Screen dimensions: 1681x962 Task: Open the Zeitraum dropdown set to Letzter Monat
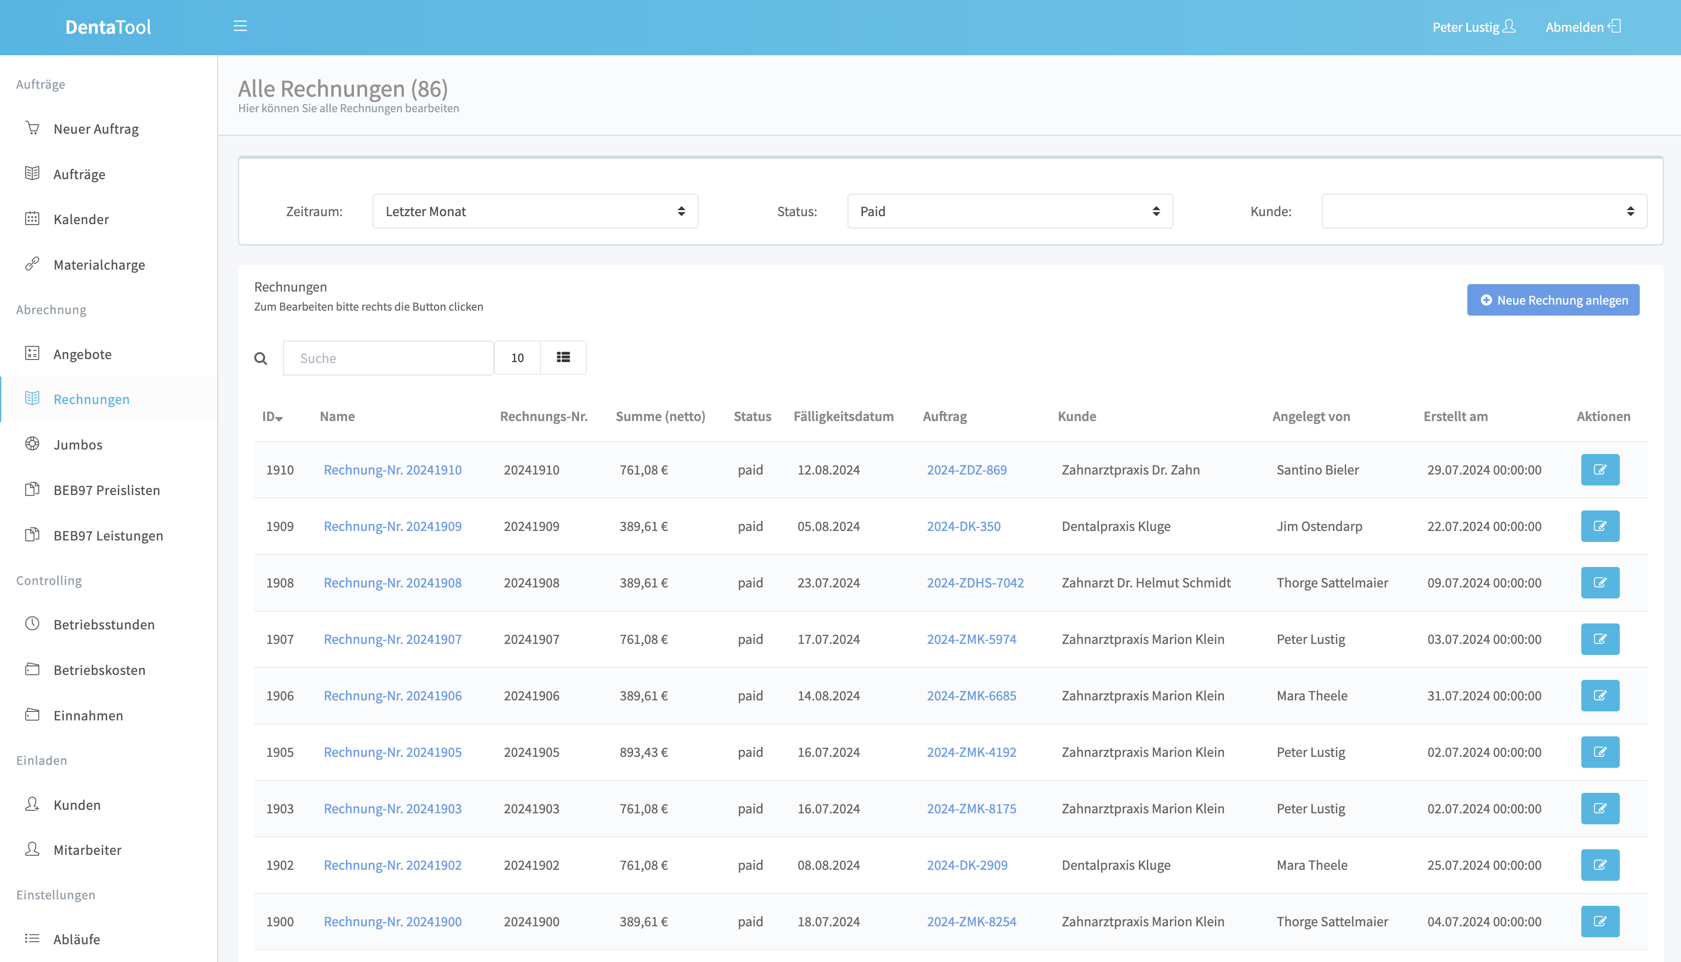tap(535, 211)
